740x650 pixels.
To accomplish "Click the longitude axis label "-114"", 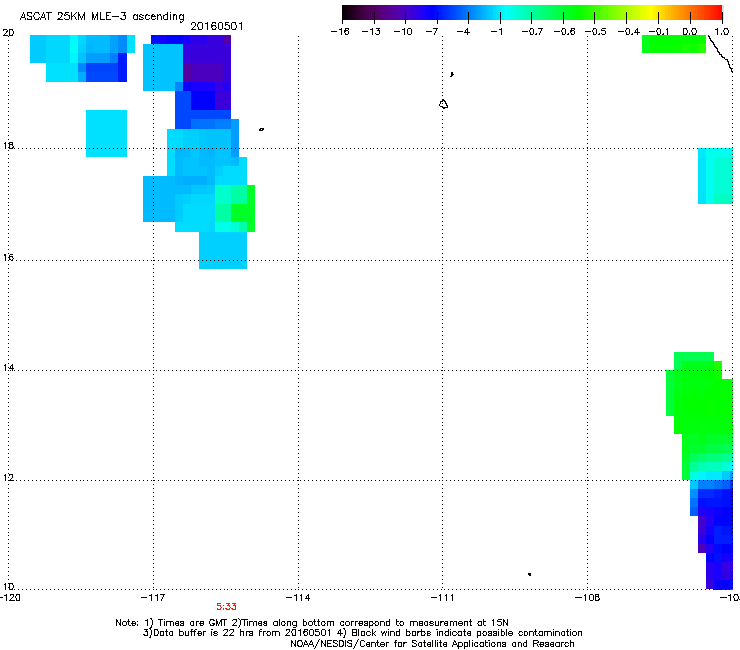I will point(298,598).
